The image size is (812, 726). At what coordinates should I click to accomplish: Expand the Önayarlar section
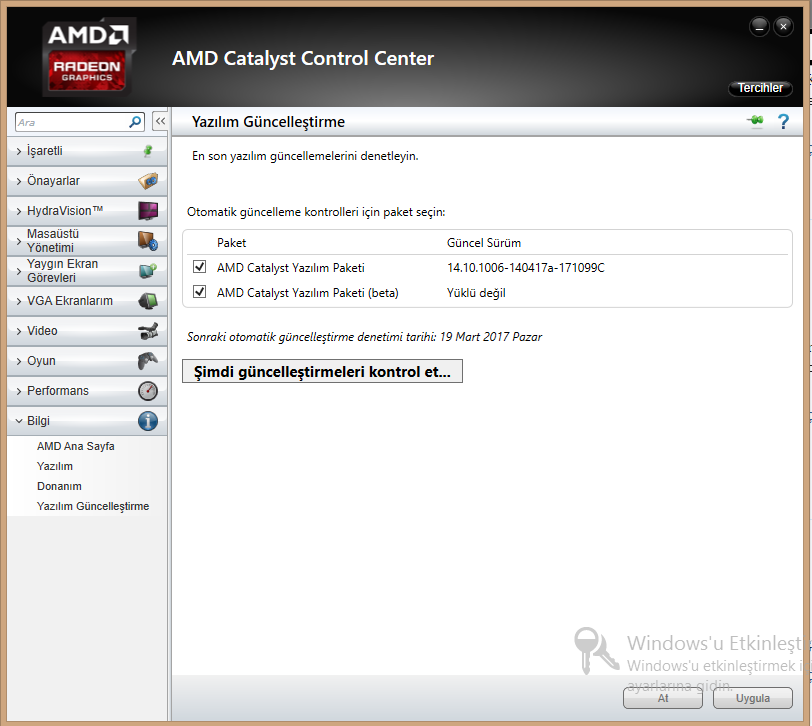pyautogui.click(x=87, y=181)
